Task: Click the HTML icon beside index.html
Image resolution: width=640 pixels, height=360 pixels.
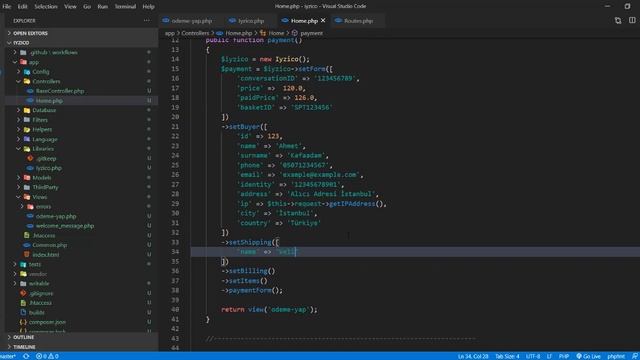Action: (x=27, y=255)
